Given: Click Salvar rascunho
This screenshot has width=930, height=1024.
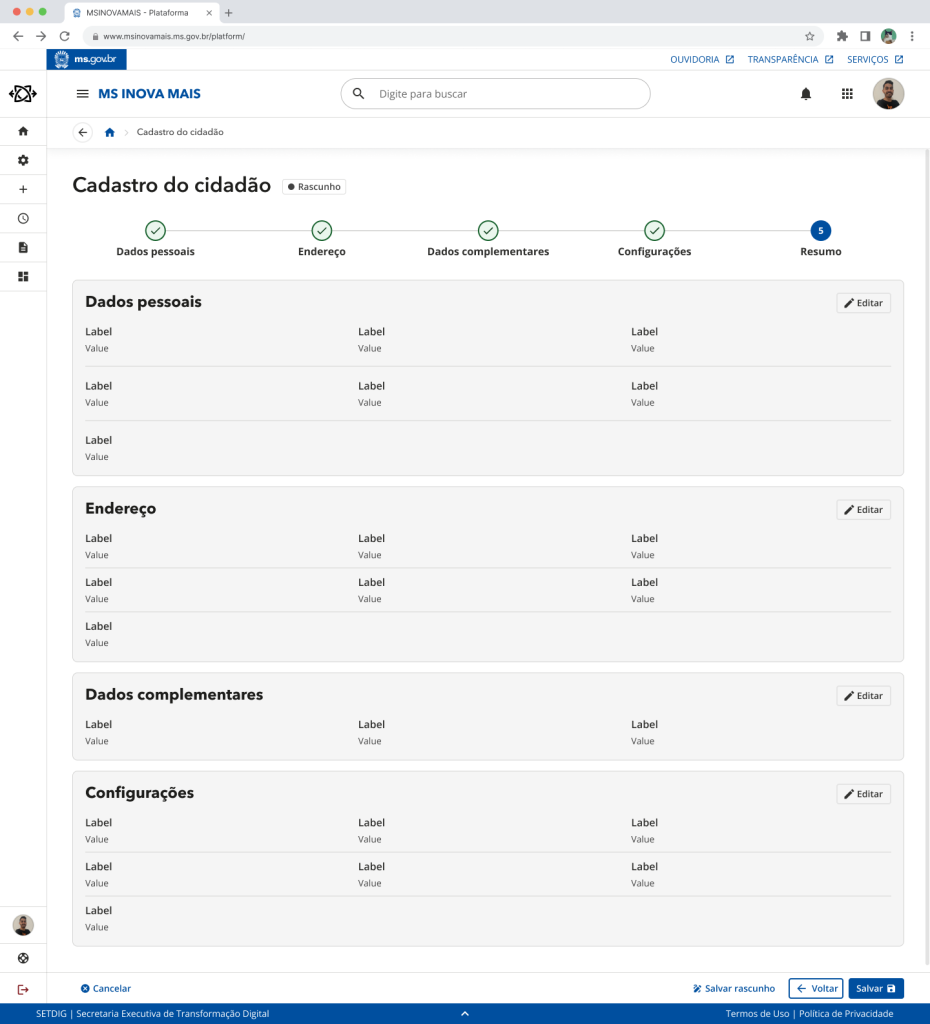Looking at the screenshot, I should (x=733, y=988).
